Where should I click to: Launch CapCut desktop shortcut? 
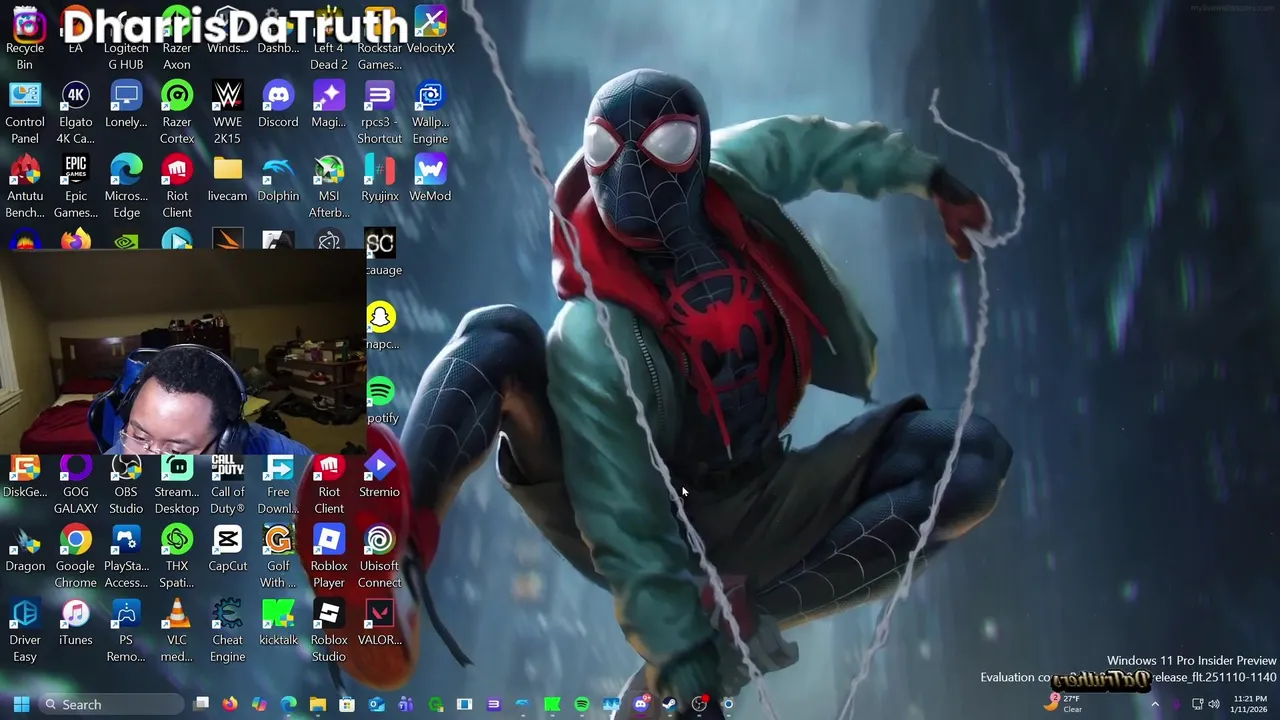point(228,549)
